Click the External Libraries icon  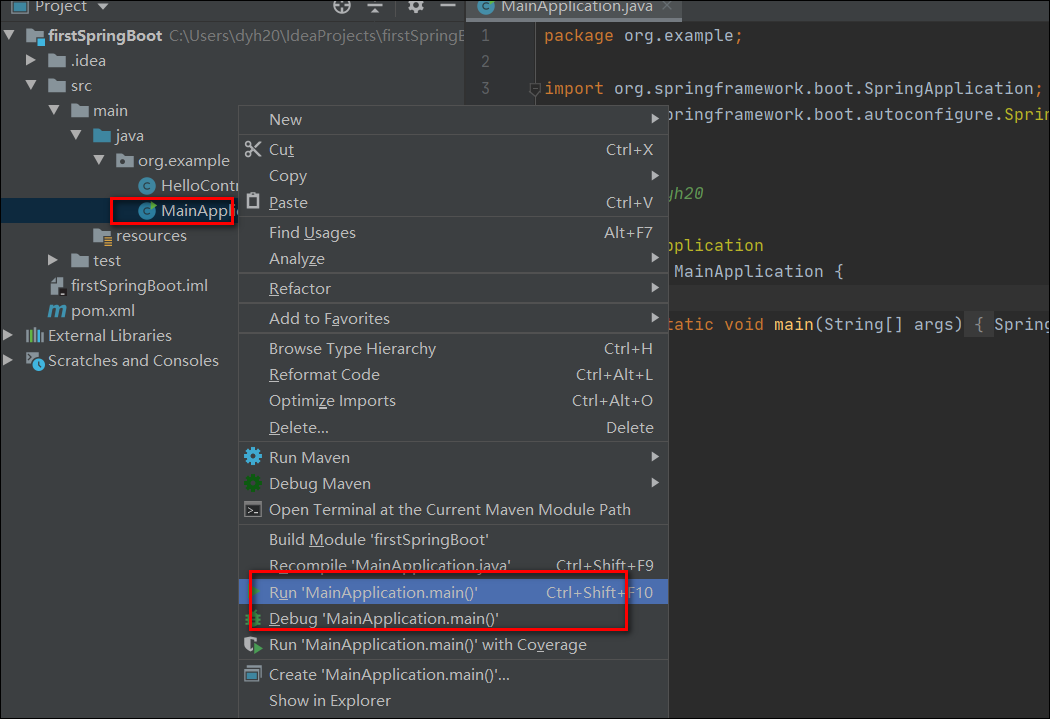[35, 336]
